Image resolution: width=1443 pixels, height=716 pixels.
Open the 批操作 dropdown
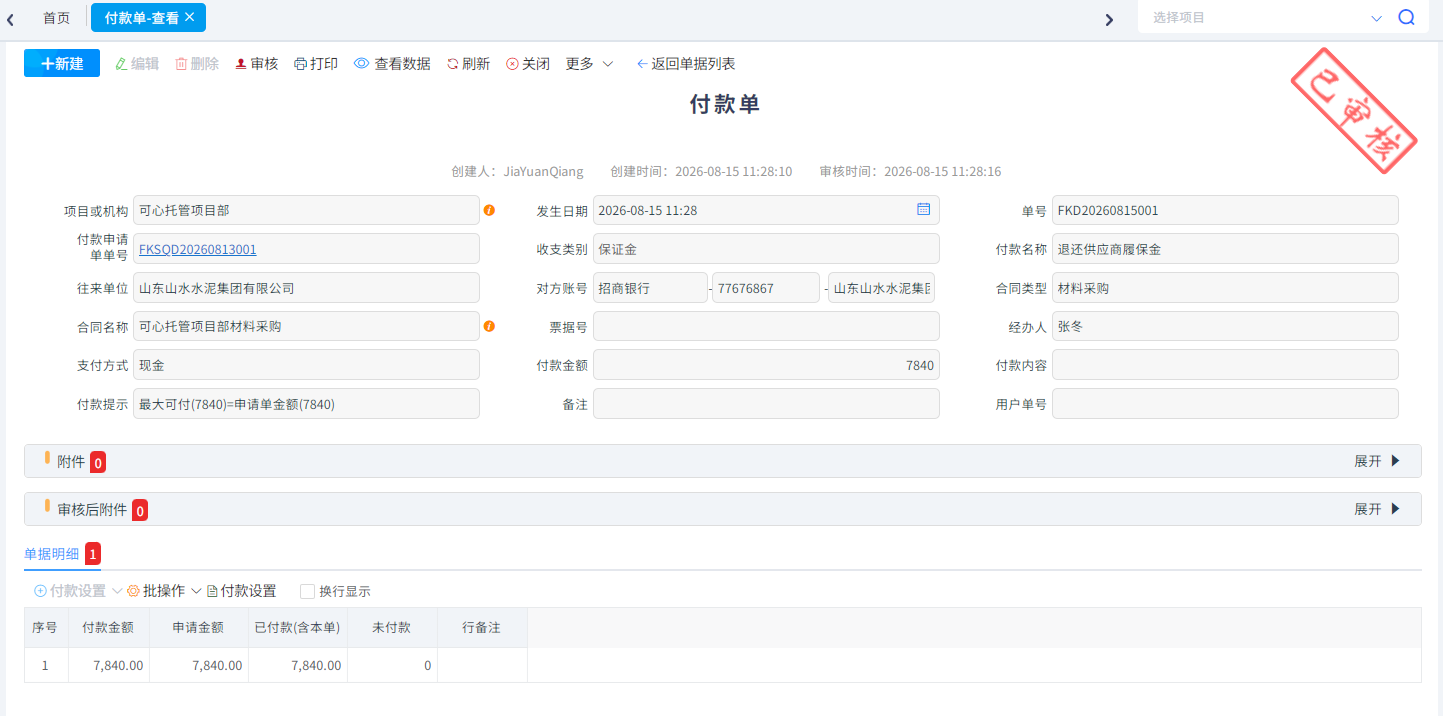pos(164,591)
